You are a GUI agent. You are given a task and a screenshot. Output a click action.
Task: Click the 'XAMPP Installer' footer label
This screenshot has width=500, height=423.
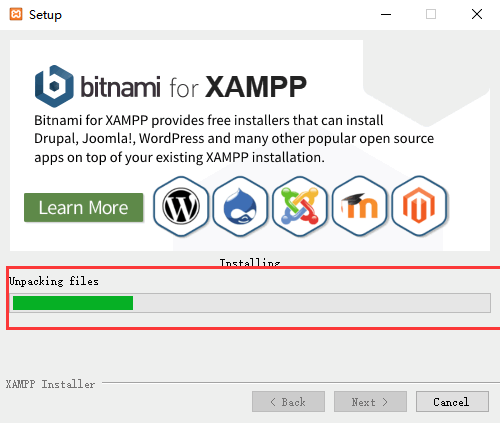50,384
